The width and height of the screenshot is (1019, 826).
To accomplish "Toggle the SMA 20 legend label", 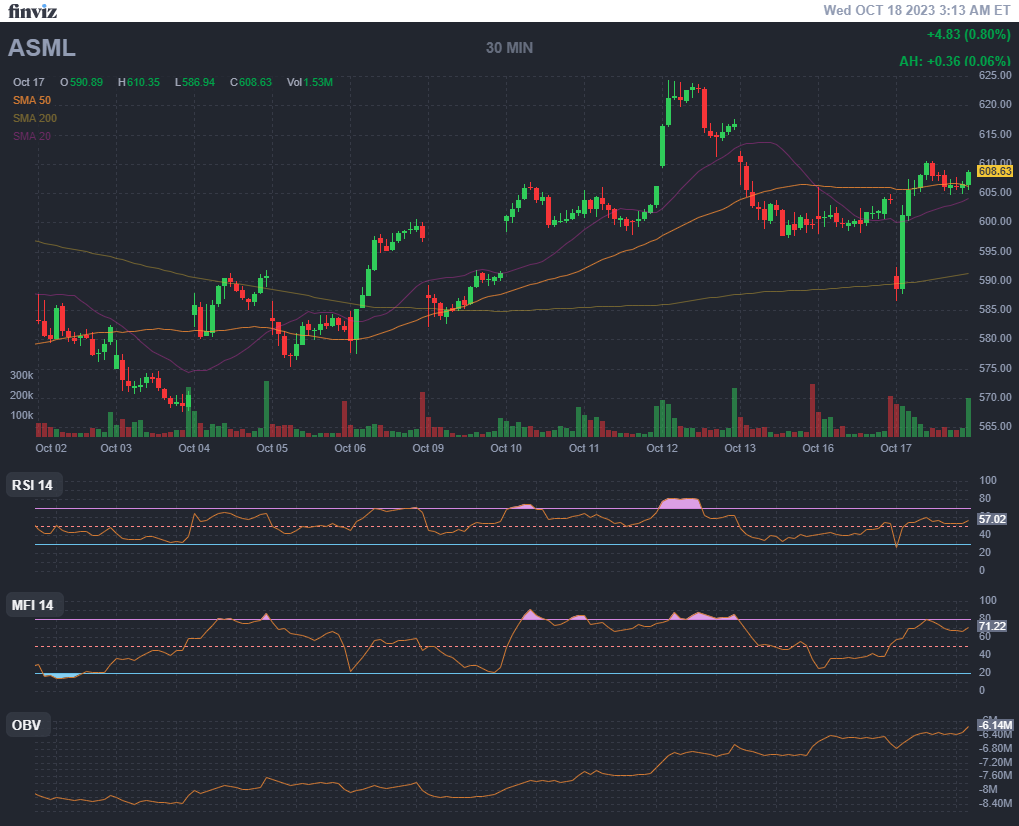I will coord(32,136).
